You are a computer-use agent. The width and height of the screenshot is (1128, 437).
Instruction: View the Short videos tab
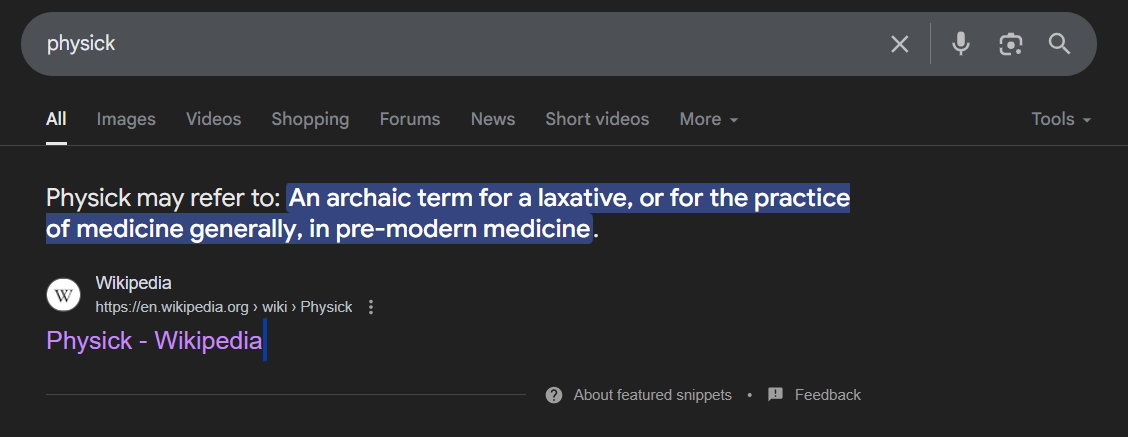click(x=597, y=120)
